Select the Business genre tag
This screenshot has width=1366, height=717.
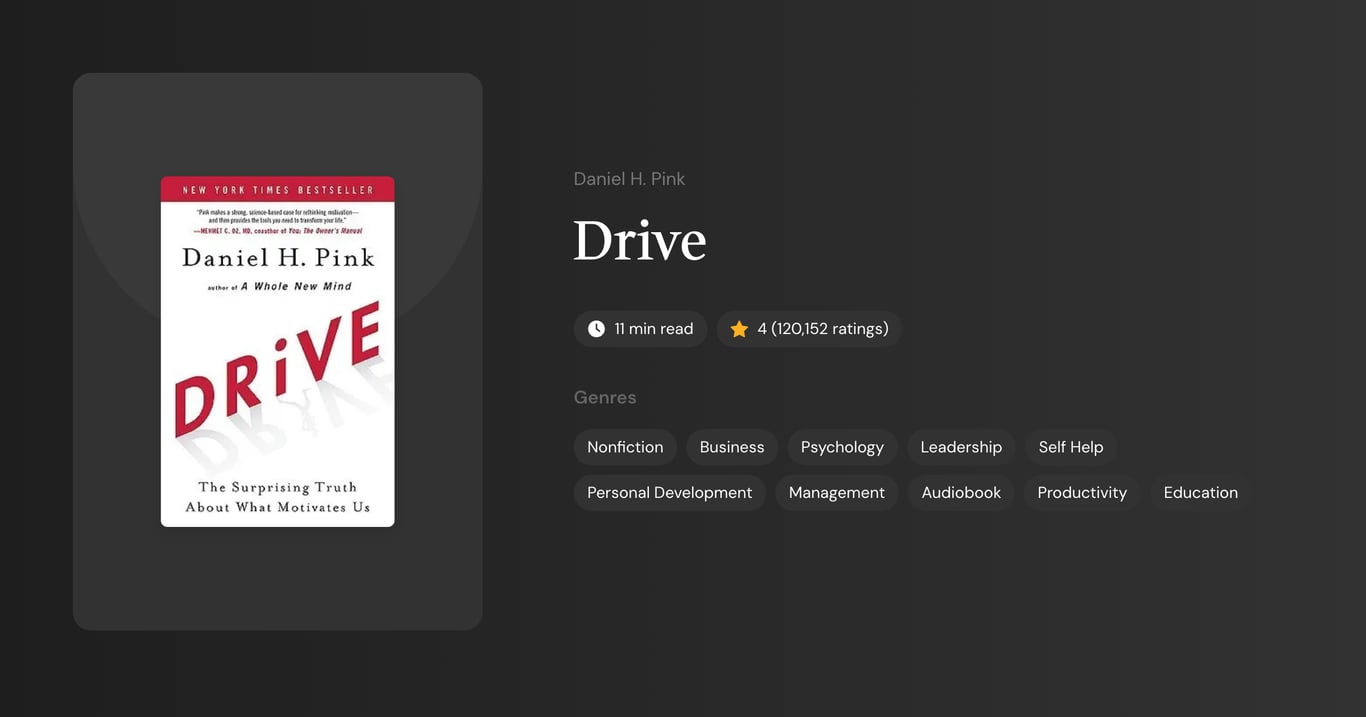coord(732,447)
